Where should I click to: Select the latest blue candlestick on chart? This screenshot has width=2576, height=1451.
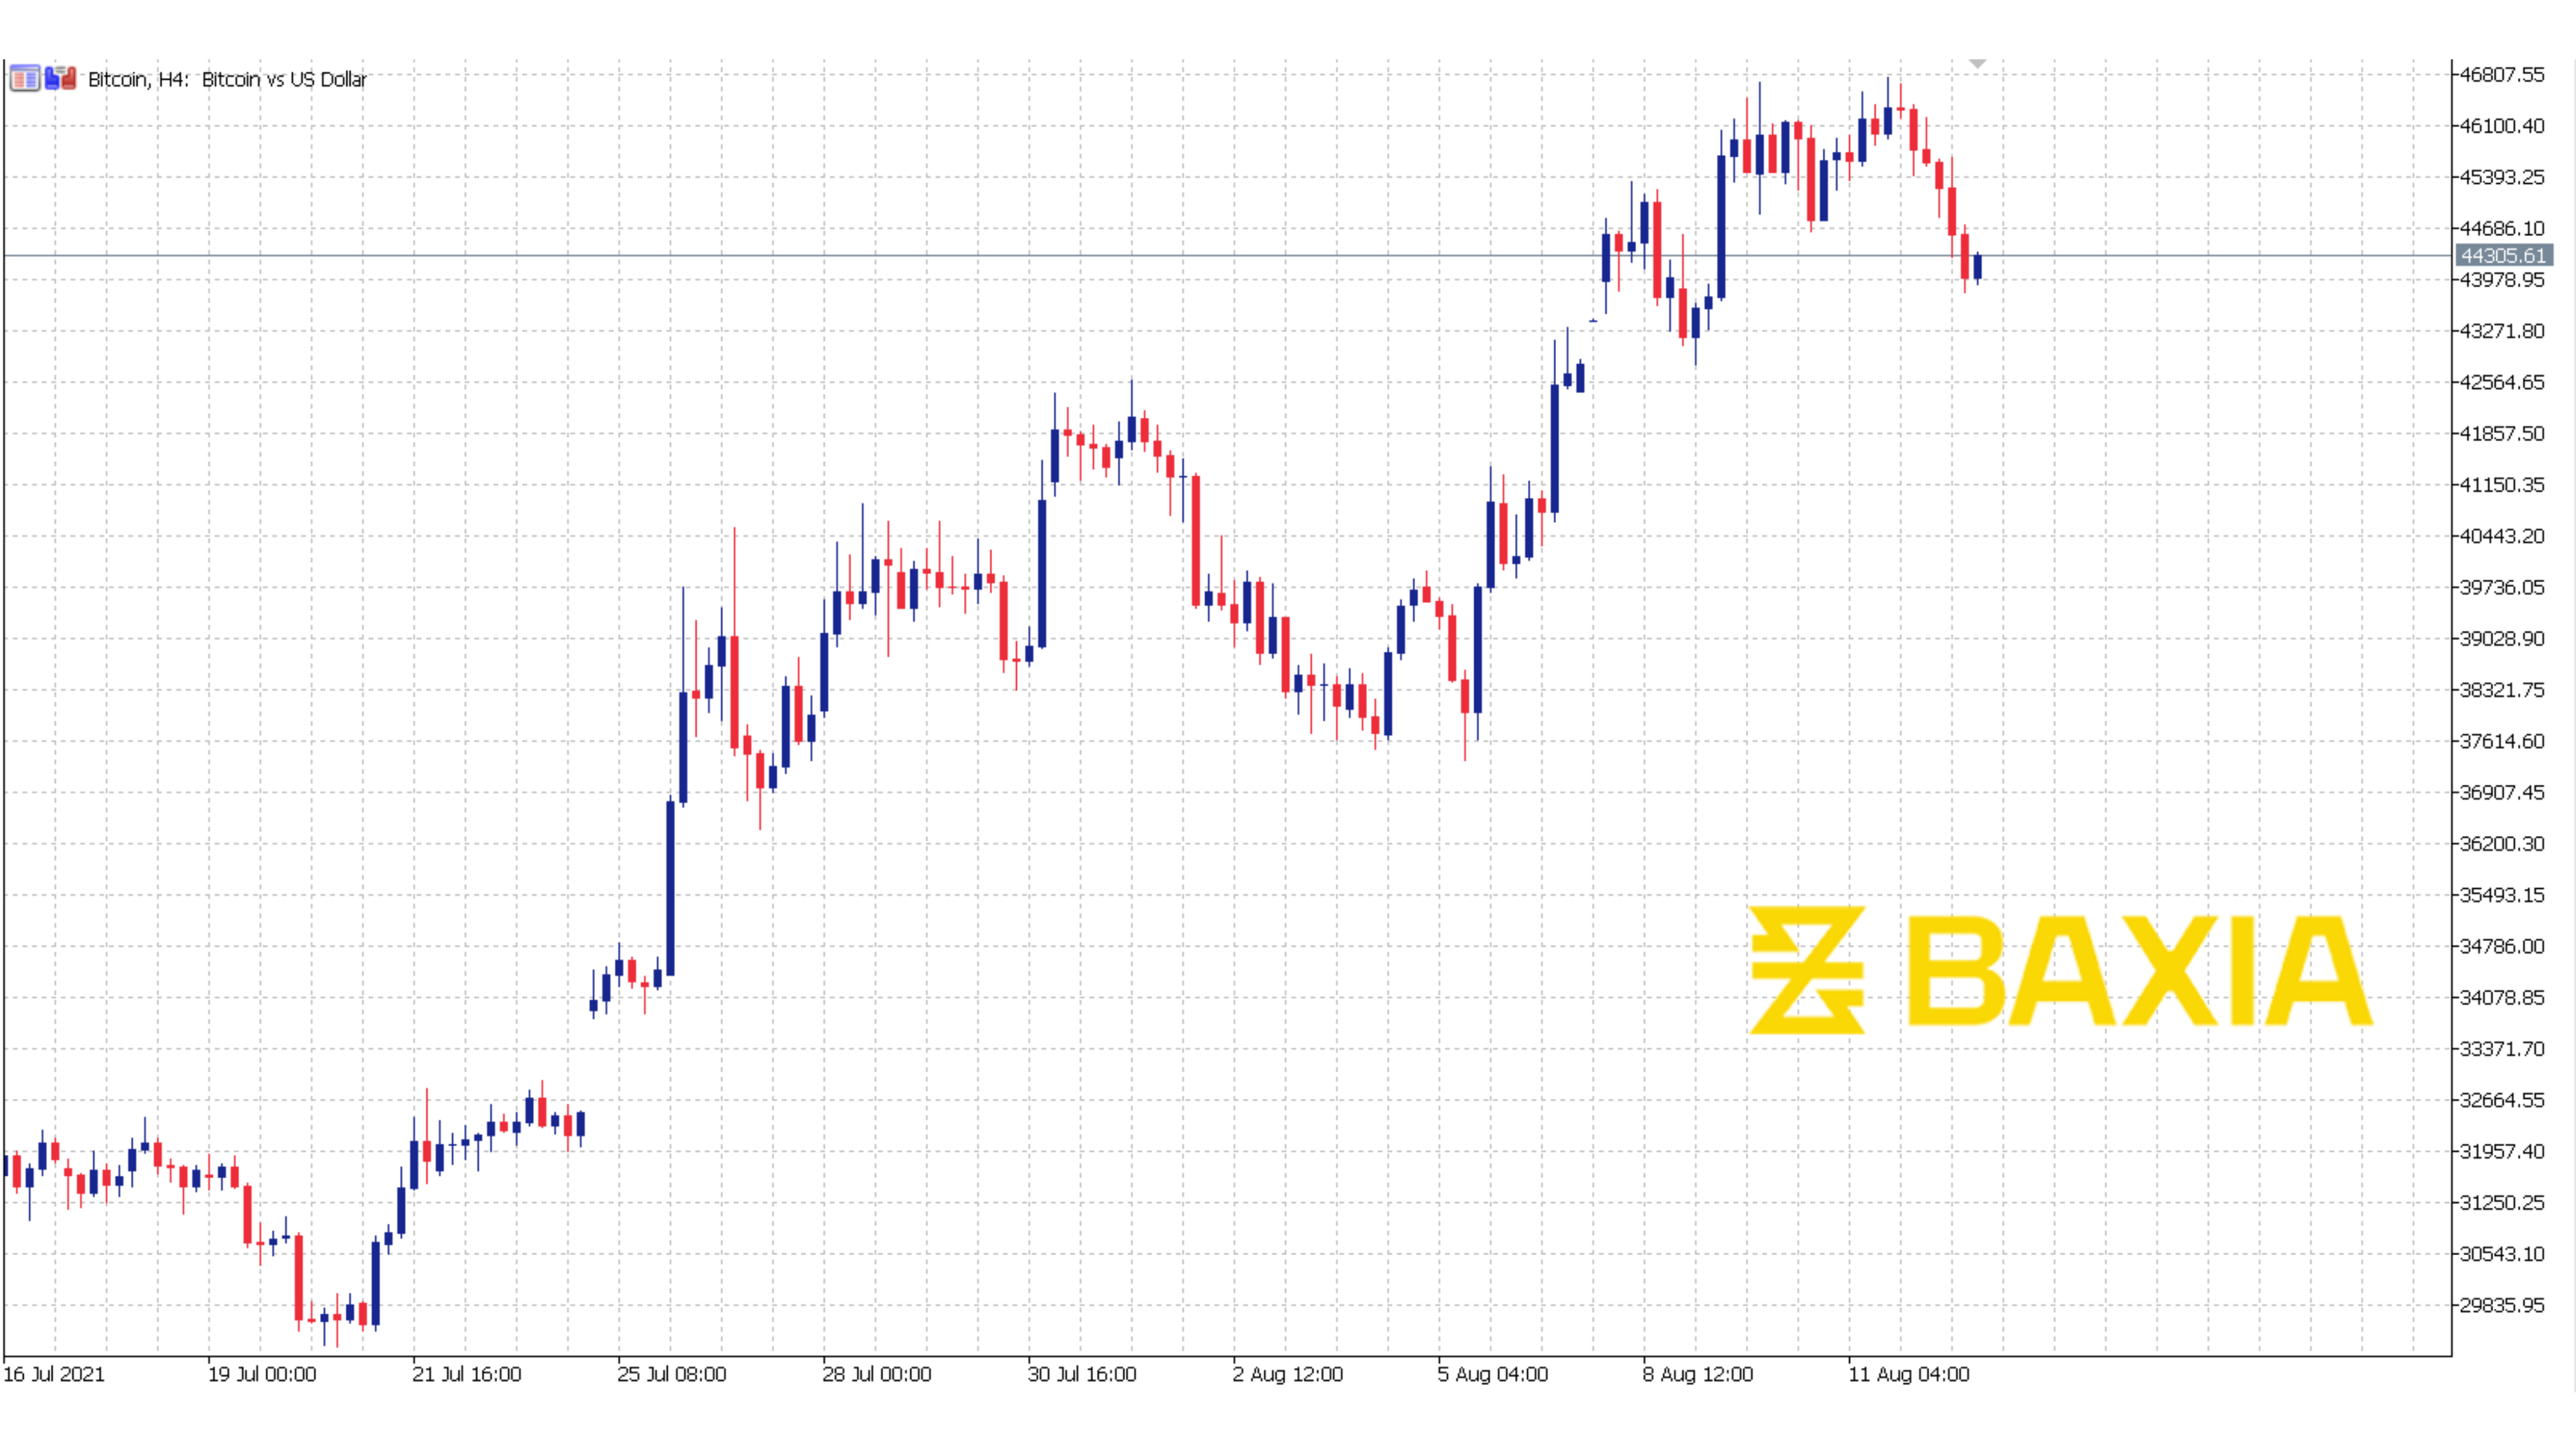1977,267
